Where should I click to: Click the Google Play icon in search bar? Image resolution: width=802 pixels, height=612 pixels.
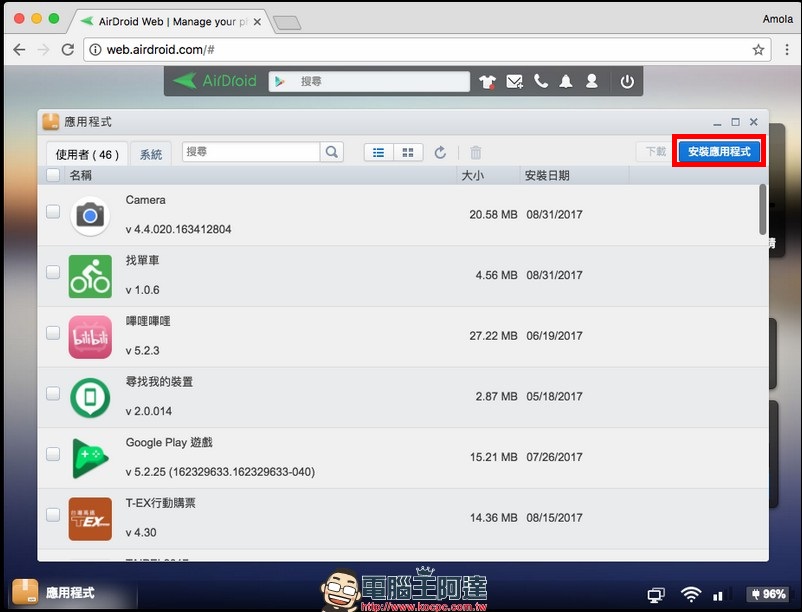279,81
